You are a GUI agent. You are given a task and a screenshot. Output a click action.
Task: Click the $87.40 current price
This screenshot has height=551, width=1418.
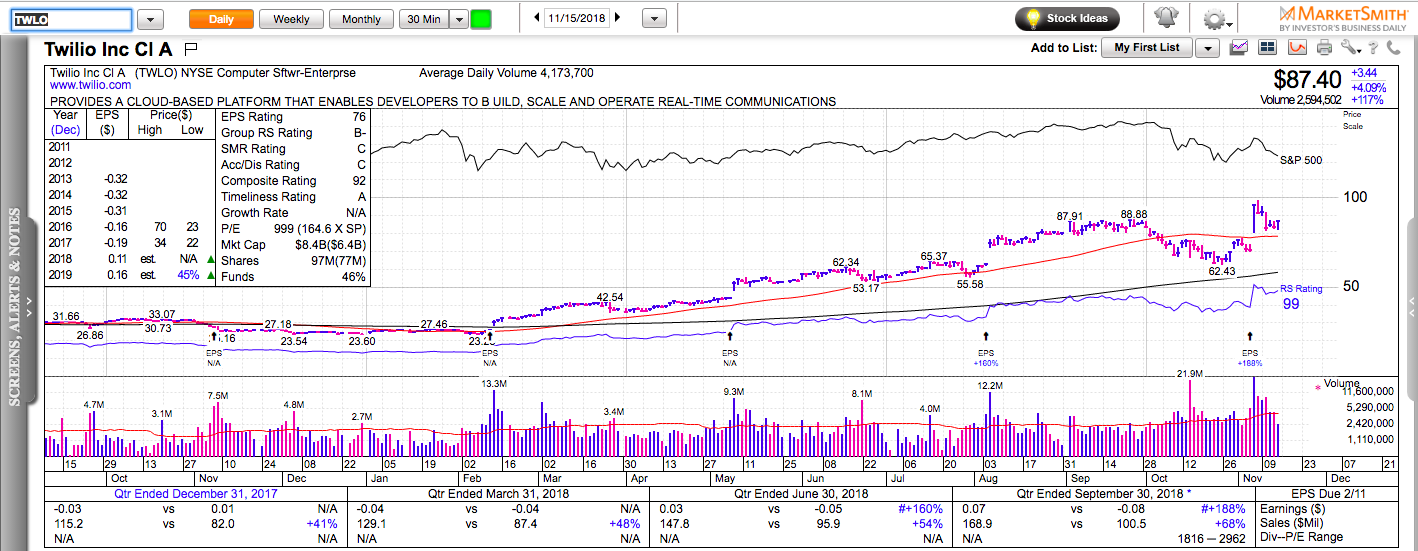(x=1307, y=79)
